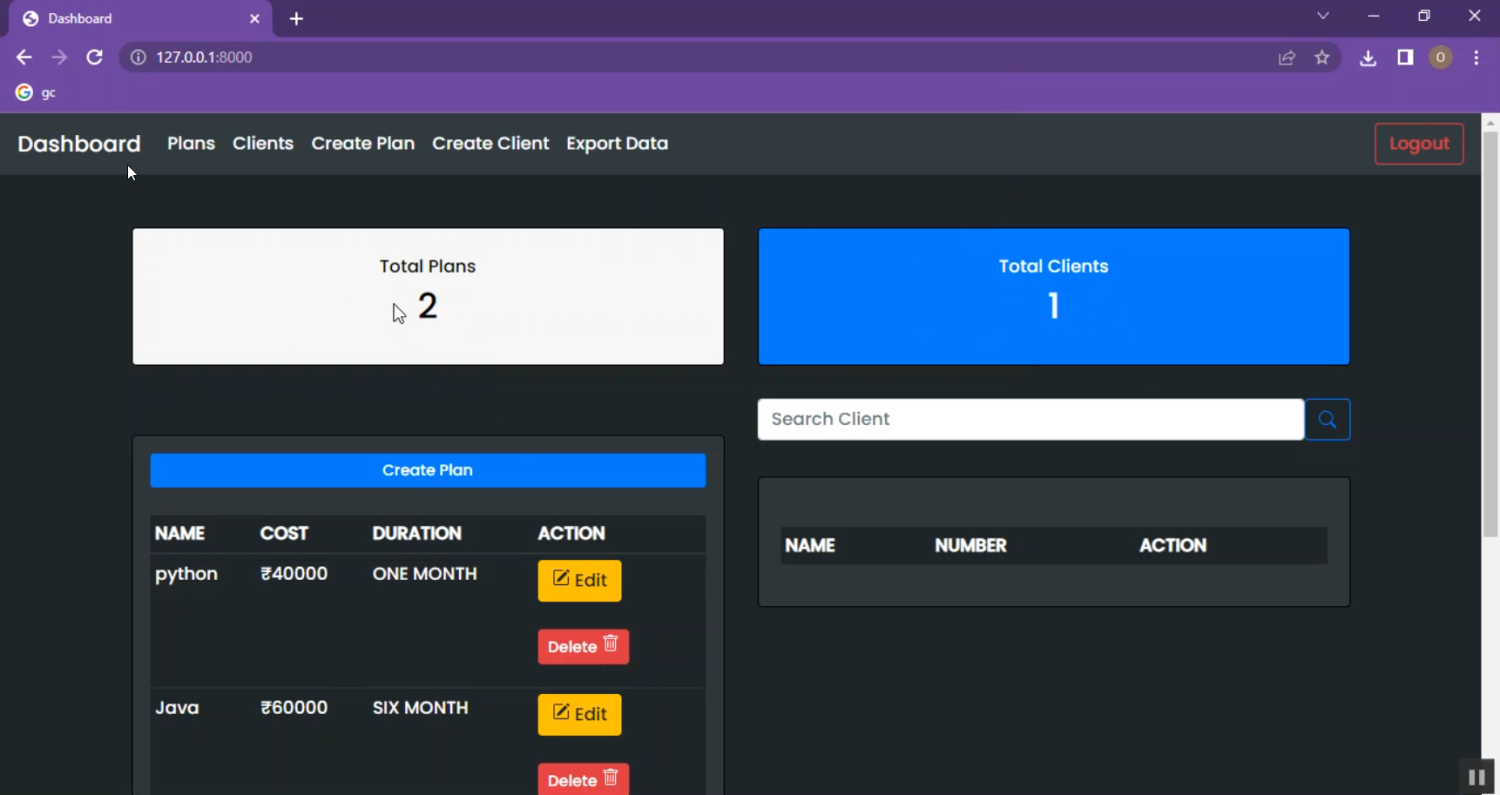Screen dimensions: 1500x795
Task: Click Edit button for python plan
Action: tap(579, 581)
